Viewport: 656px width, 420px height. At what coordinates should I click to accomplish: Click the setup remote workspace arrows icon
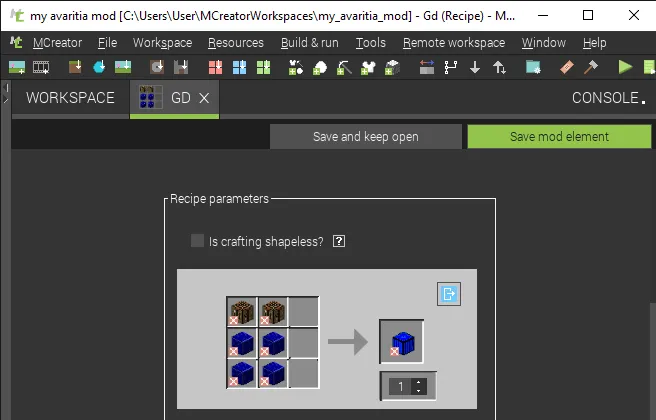tap(427, 67)
